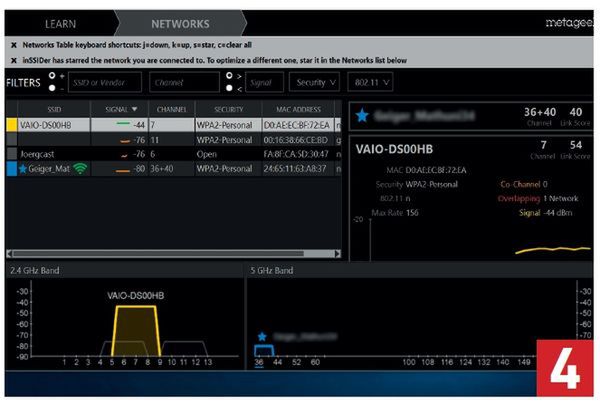Screen dimensions: 600x404
Task: Click the Co-Channel 0 label
Action: click(524, 184)
